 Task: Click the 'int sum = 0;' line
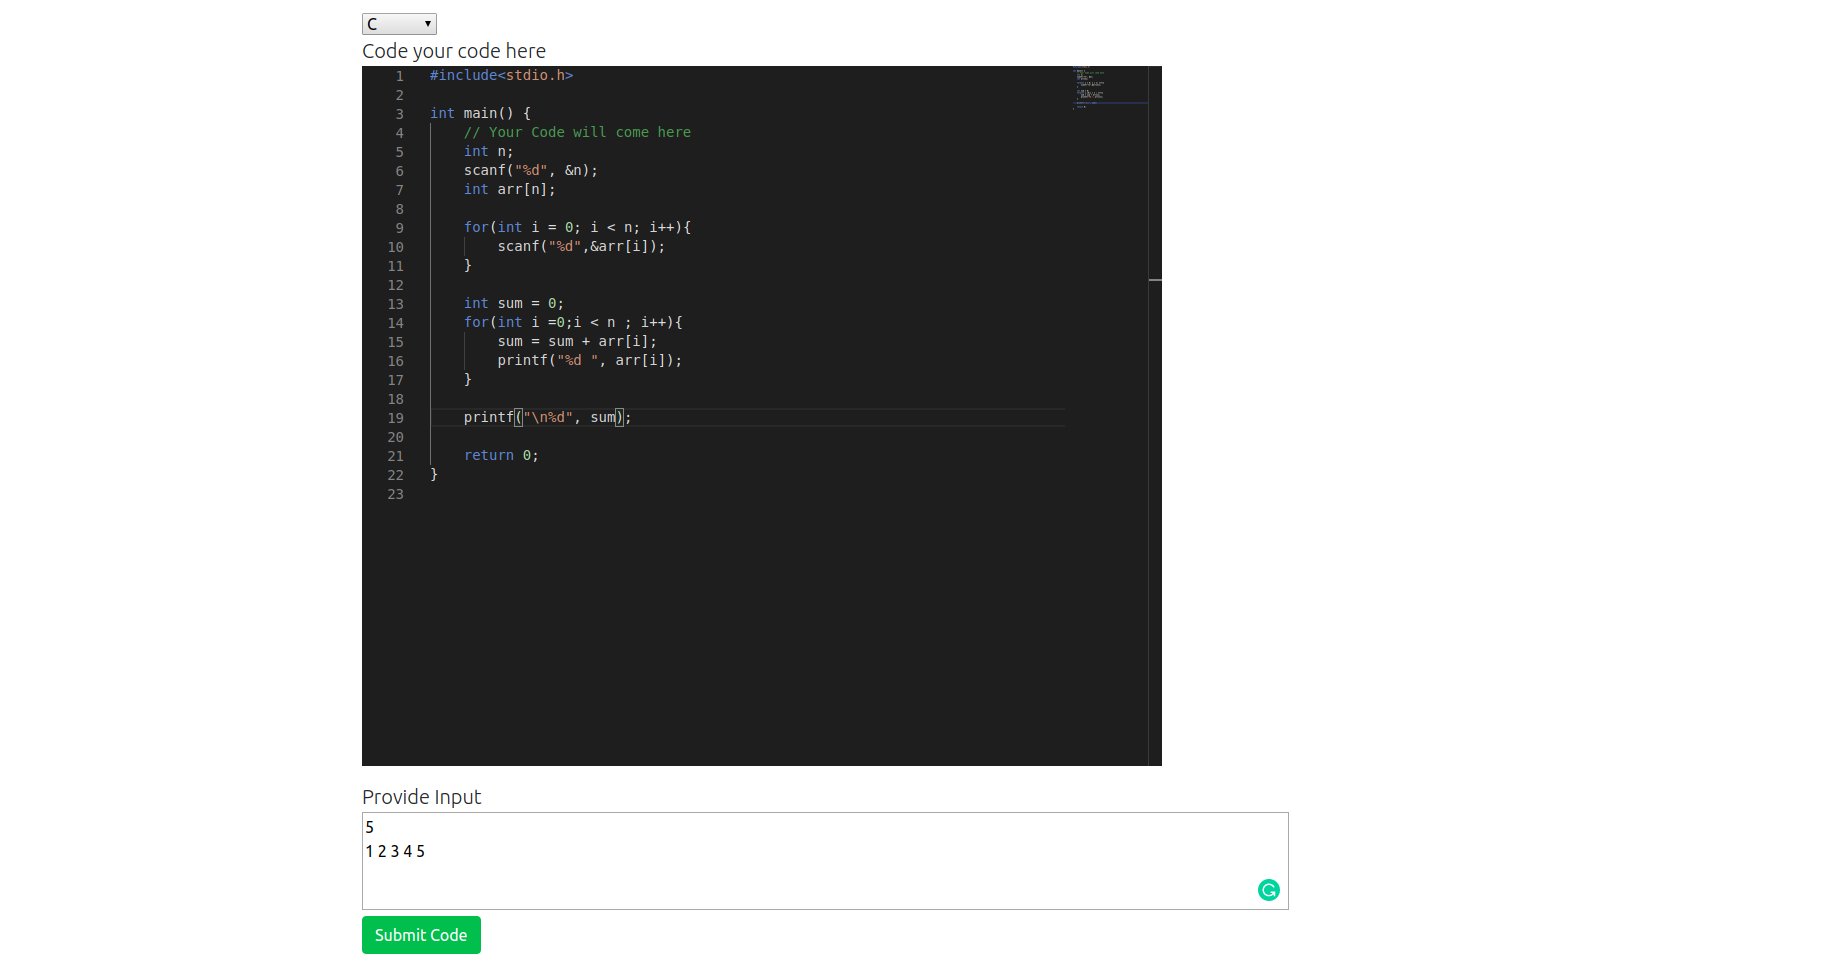tap(513, 303)
